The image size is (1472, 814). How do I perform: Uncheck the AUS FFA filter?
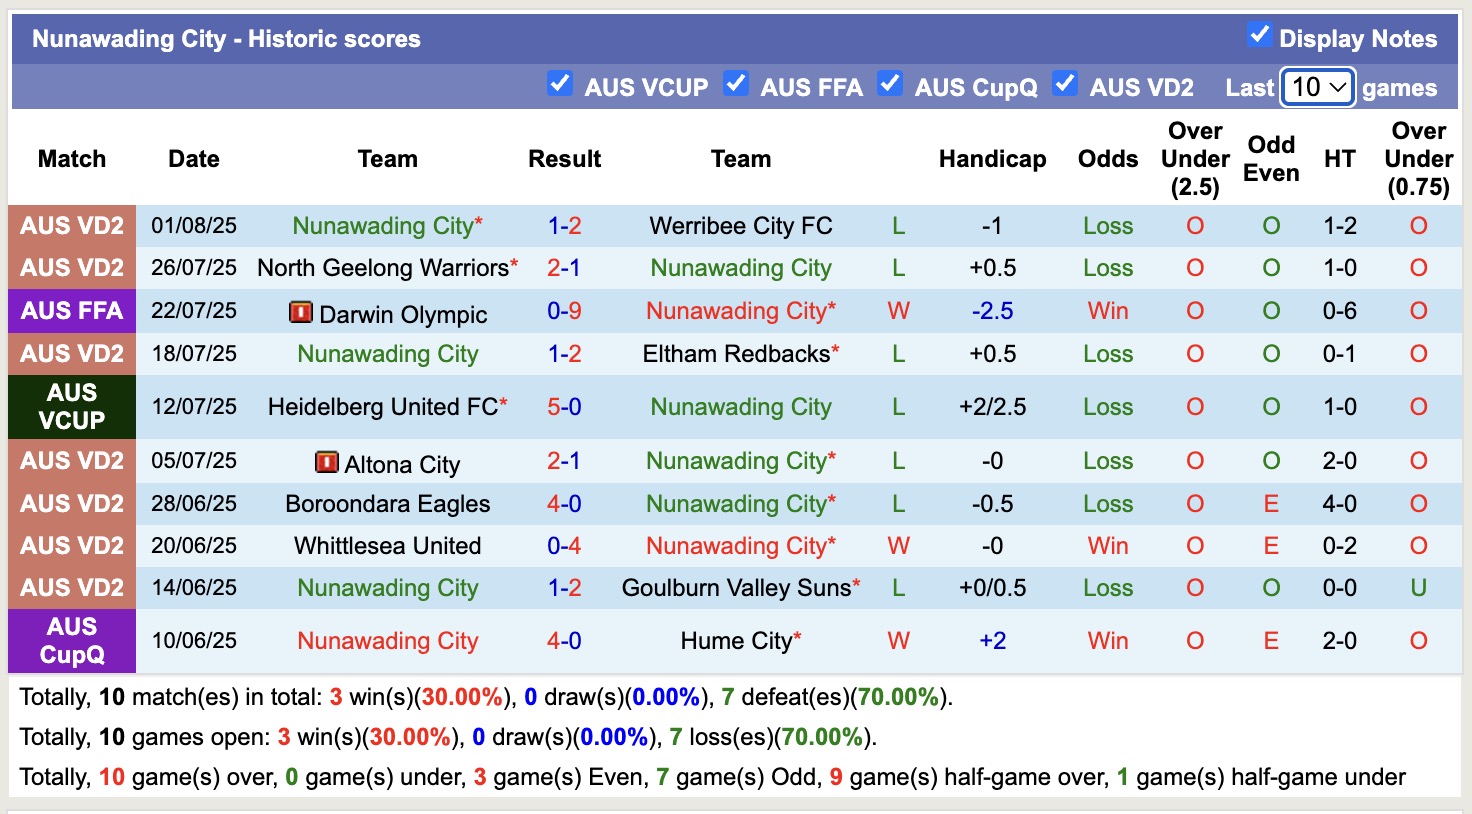pyautogui.click(x=736, y=84)
